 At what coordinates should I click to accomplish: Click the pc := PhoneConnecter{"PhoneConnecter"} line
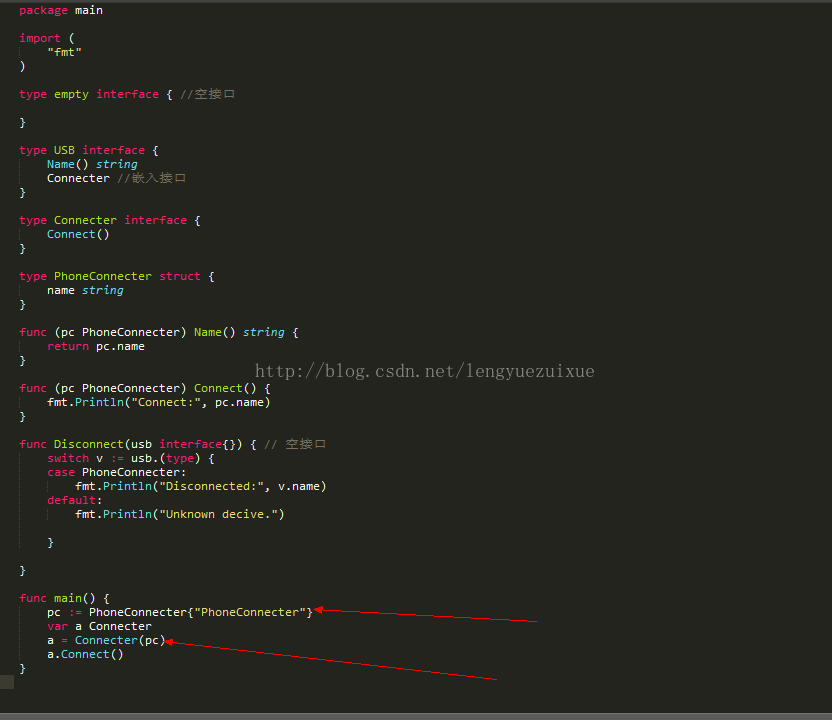[180, 612]
